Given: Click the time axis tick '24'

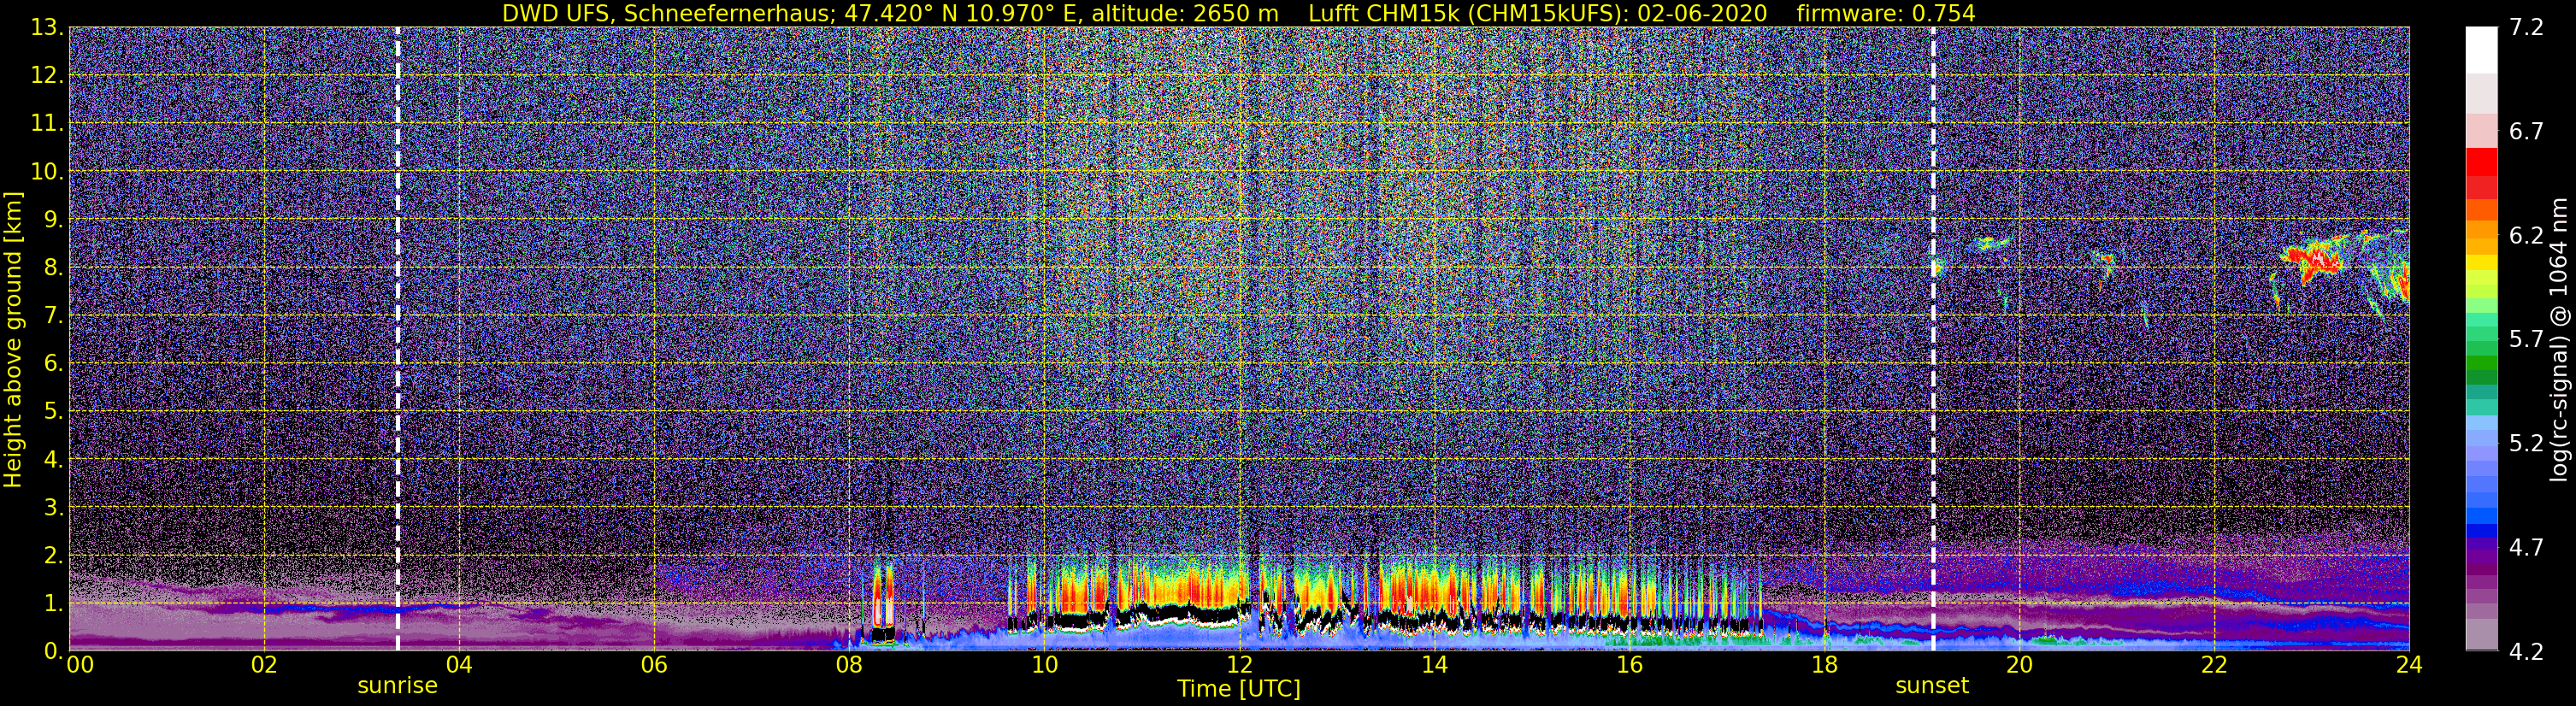Looking at the screenshot, I should pos(2409,664).
